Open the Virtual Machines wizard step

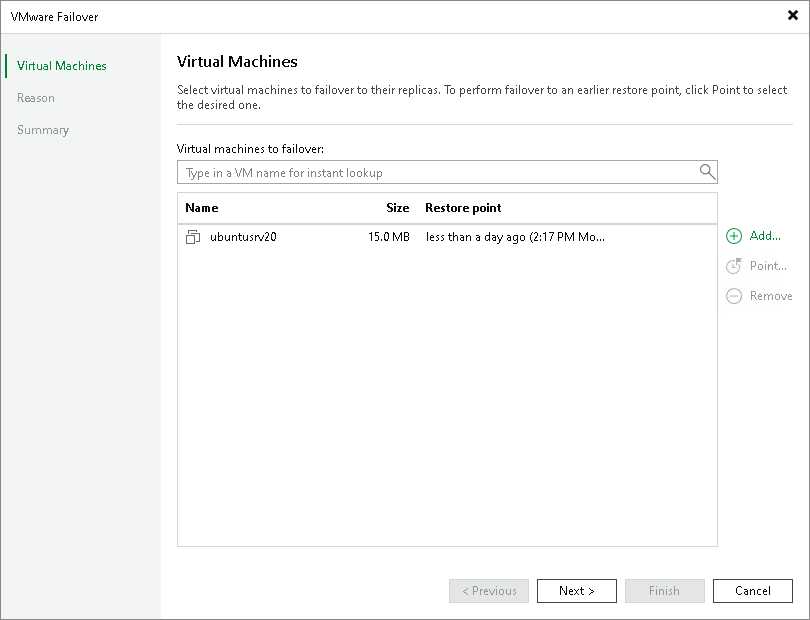tap(61, 66)
